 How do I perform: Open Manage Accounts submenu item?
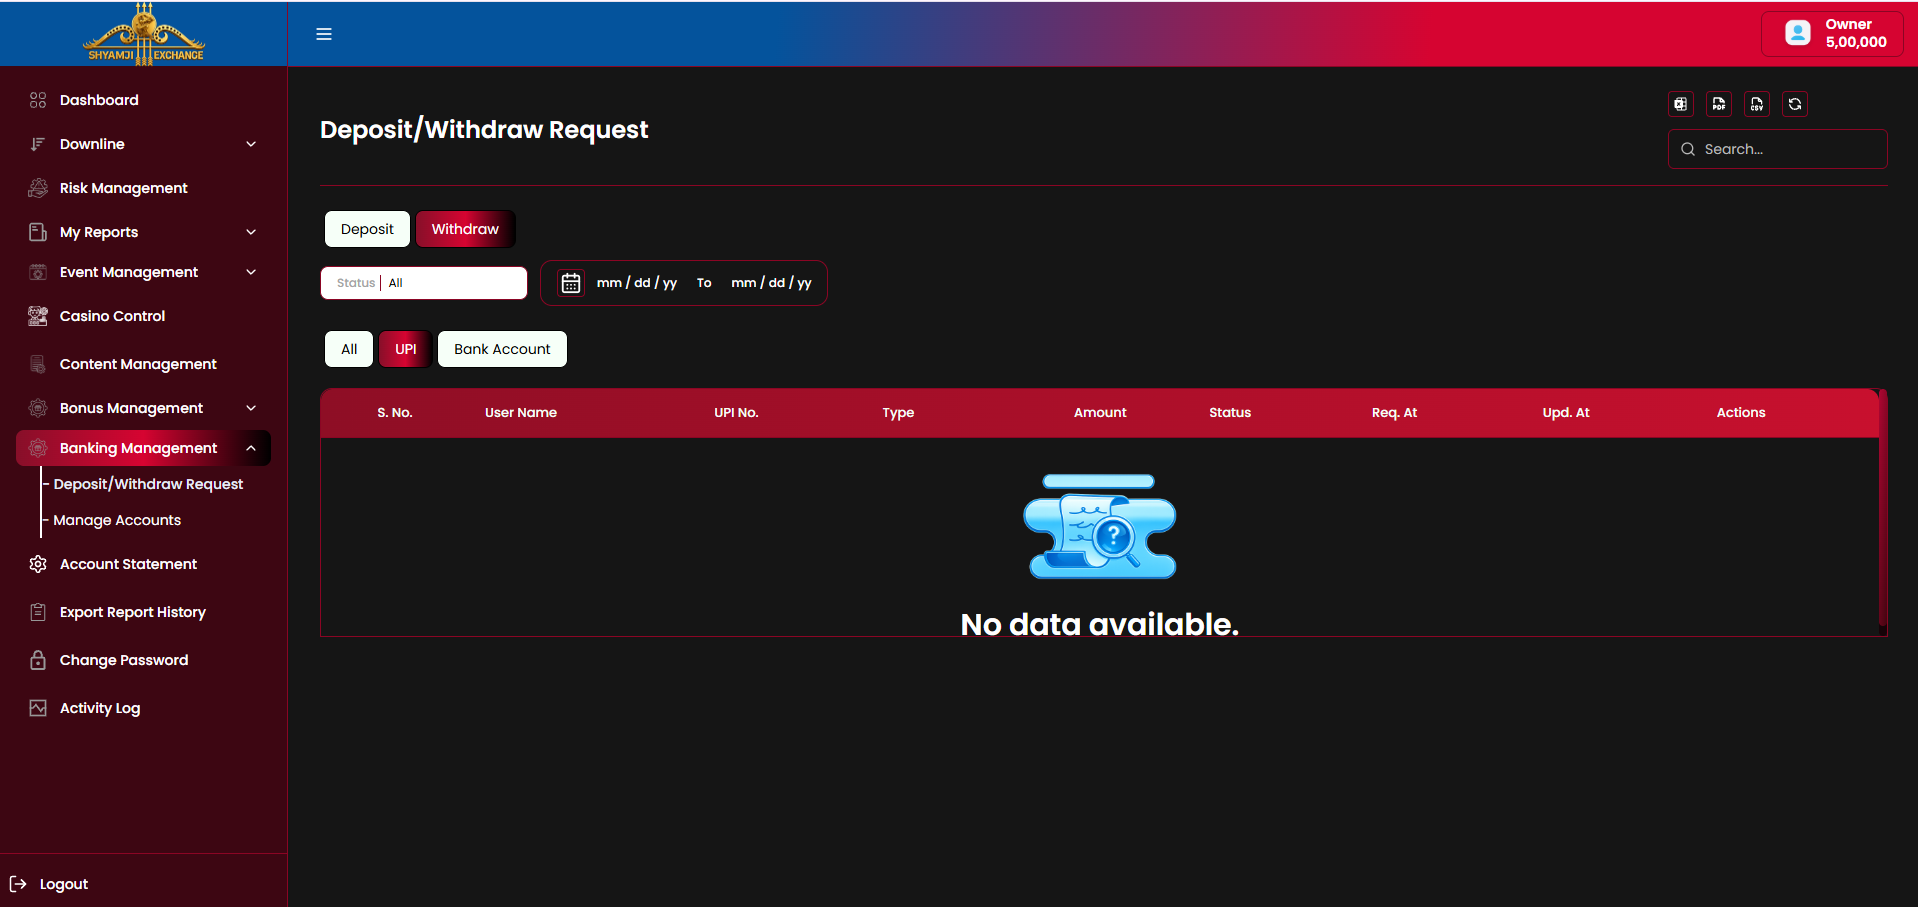(x=117, y=520)
